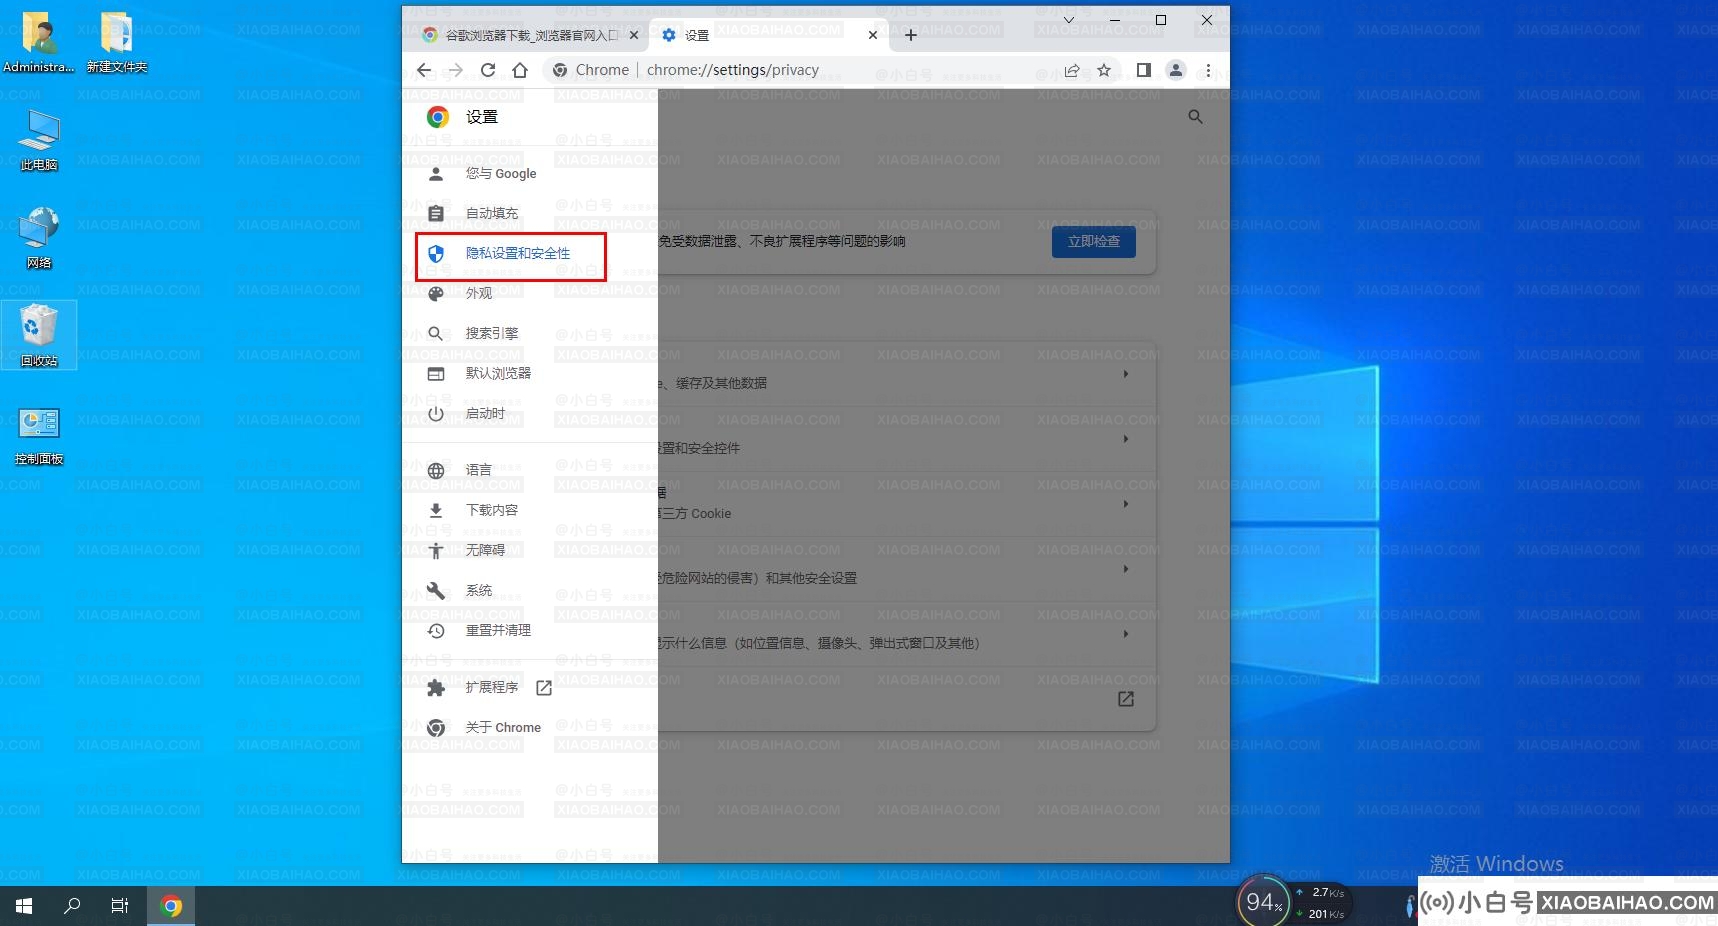
Task: Select 默认浏览器 in the sidebar
Action: [x=498, y=373]
